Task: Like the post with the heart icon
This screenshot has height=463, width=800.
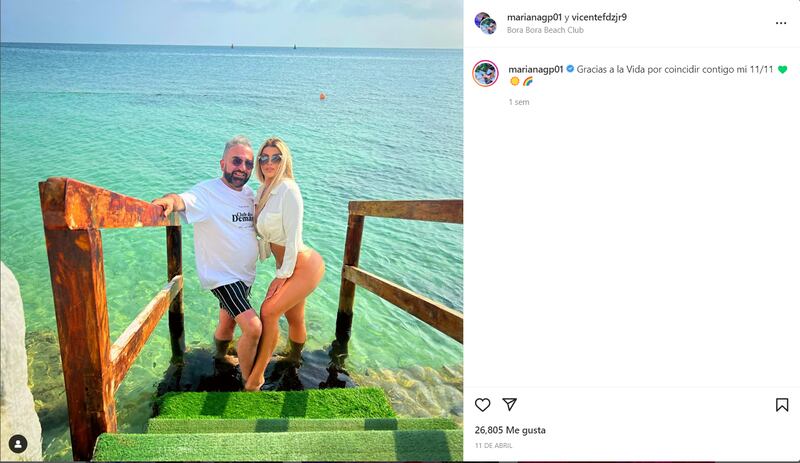Action: (x=482, y=405)
